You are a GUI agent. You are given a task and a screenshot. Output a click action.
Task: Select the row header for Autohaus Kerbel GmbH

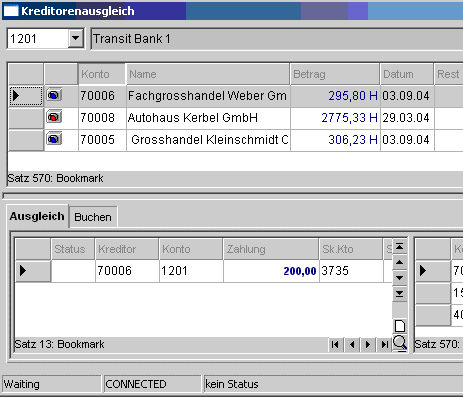[x=26, y=118]
